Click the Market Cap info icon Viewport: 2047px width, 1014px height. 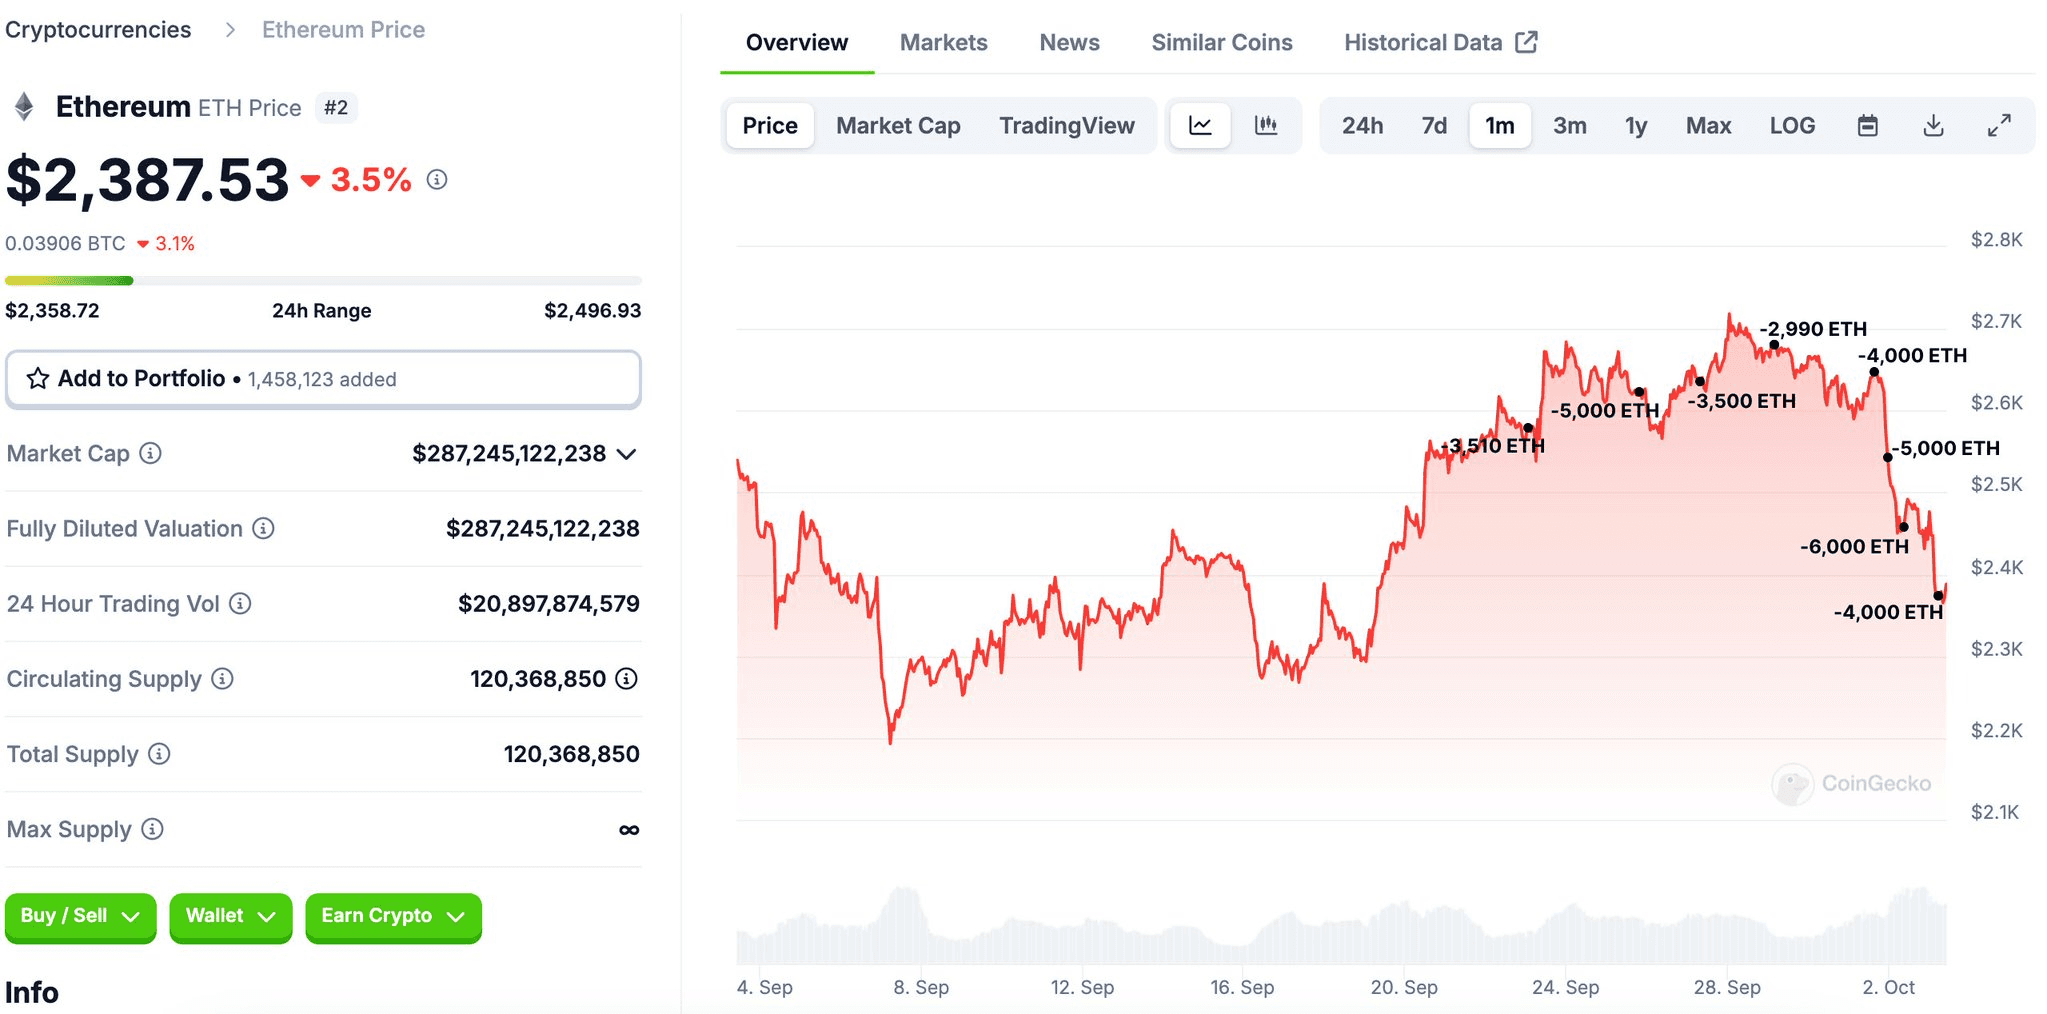[x=150, y=453]
